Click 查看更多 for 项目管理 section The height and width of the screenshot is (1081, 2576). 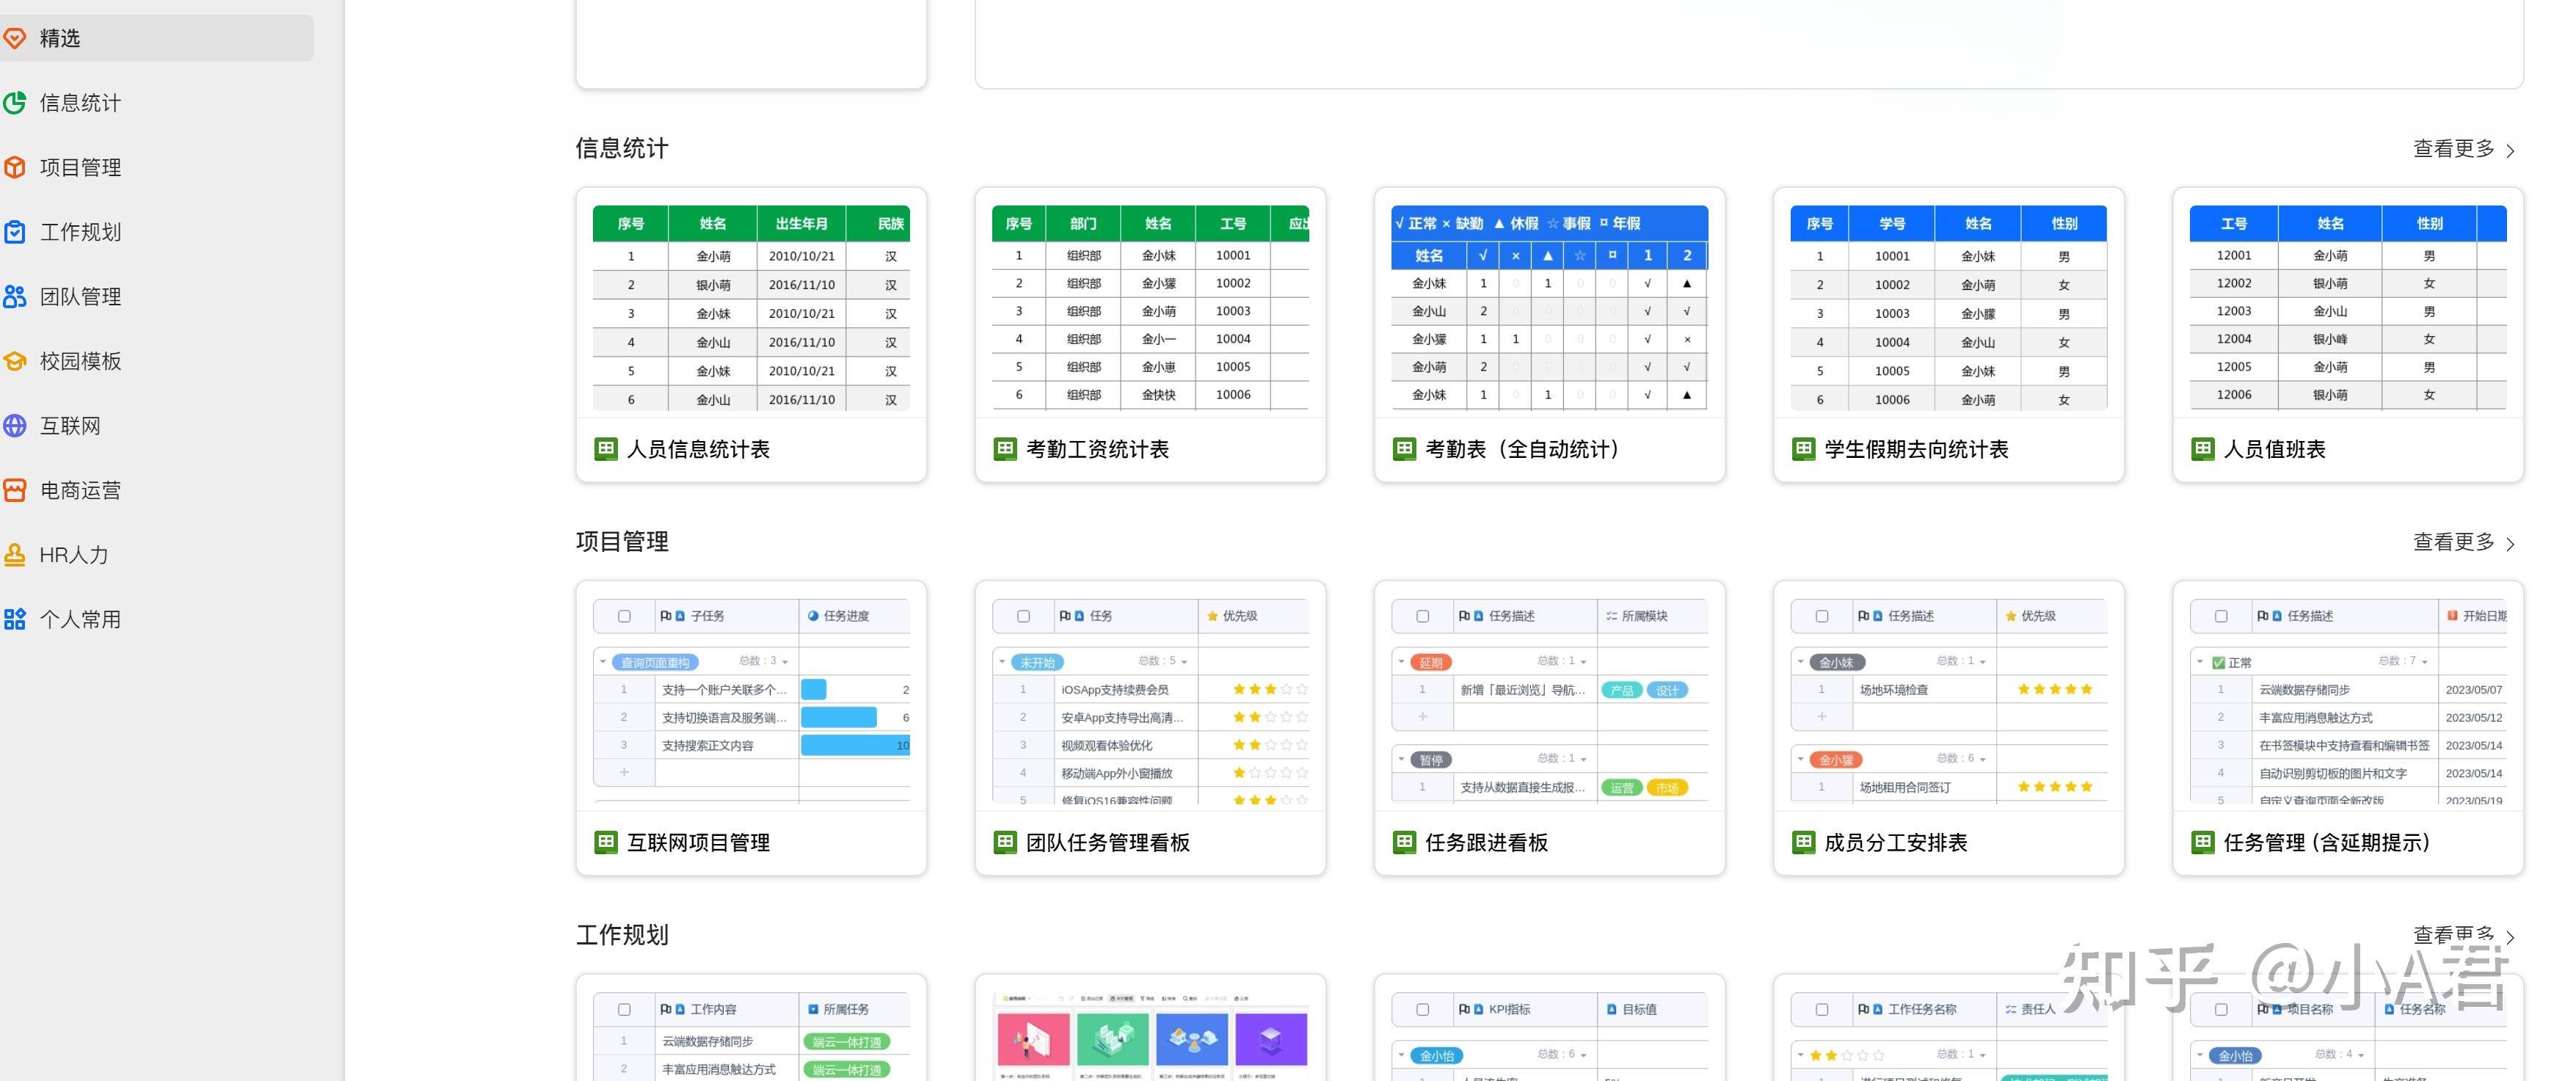[x=2464, y=542]
